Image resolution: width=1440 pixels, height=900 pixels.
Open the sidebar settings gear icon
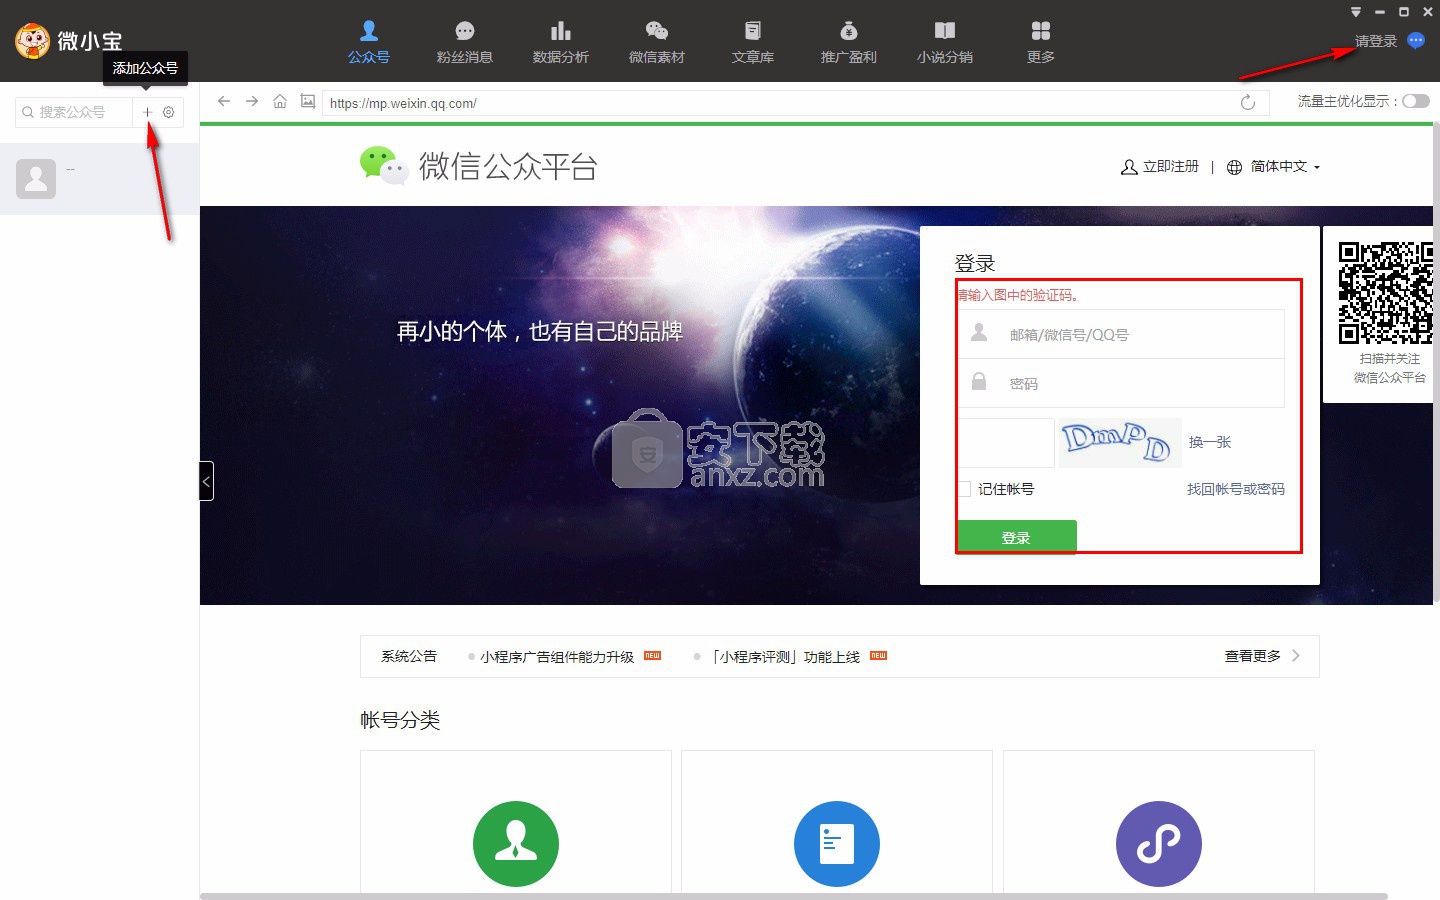[x=169, y=112]
